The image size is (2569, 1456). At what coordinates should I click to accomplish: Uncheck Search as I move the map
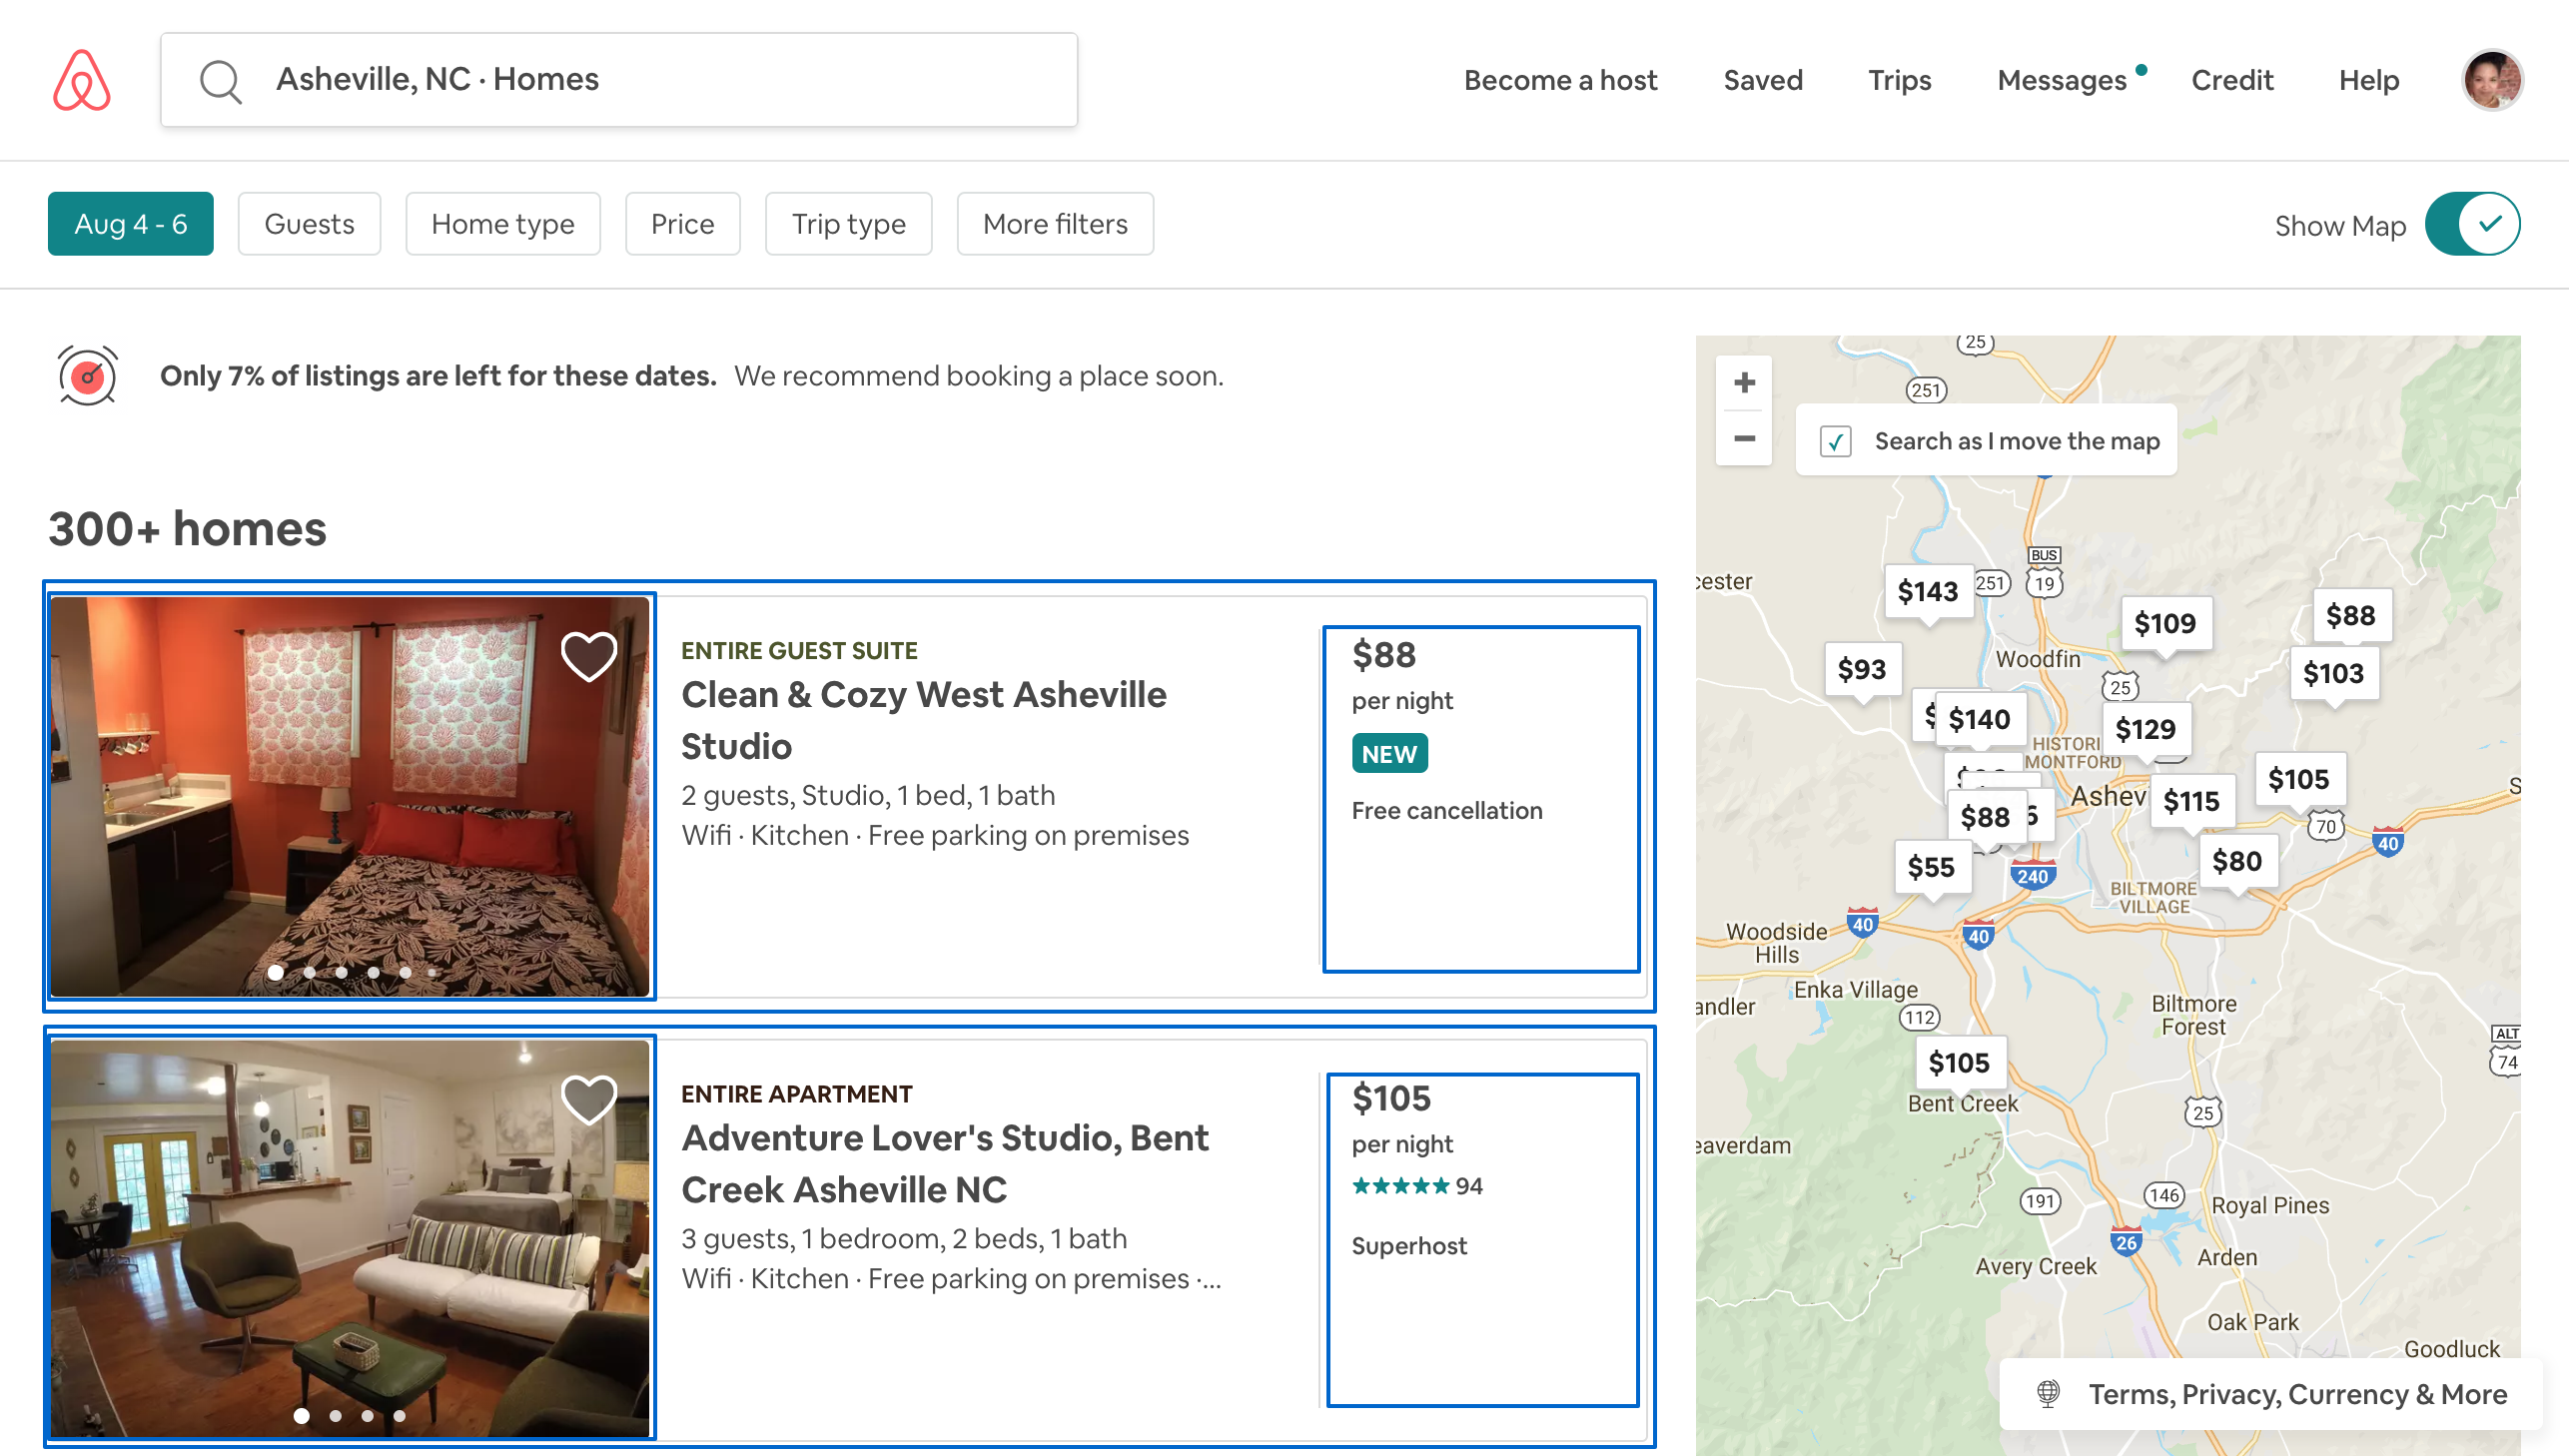[1836, 441]
